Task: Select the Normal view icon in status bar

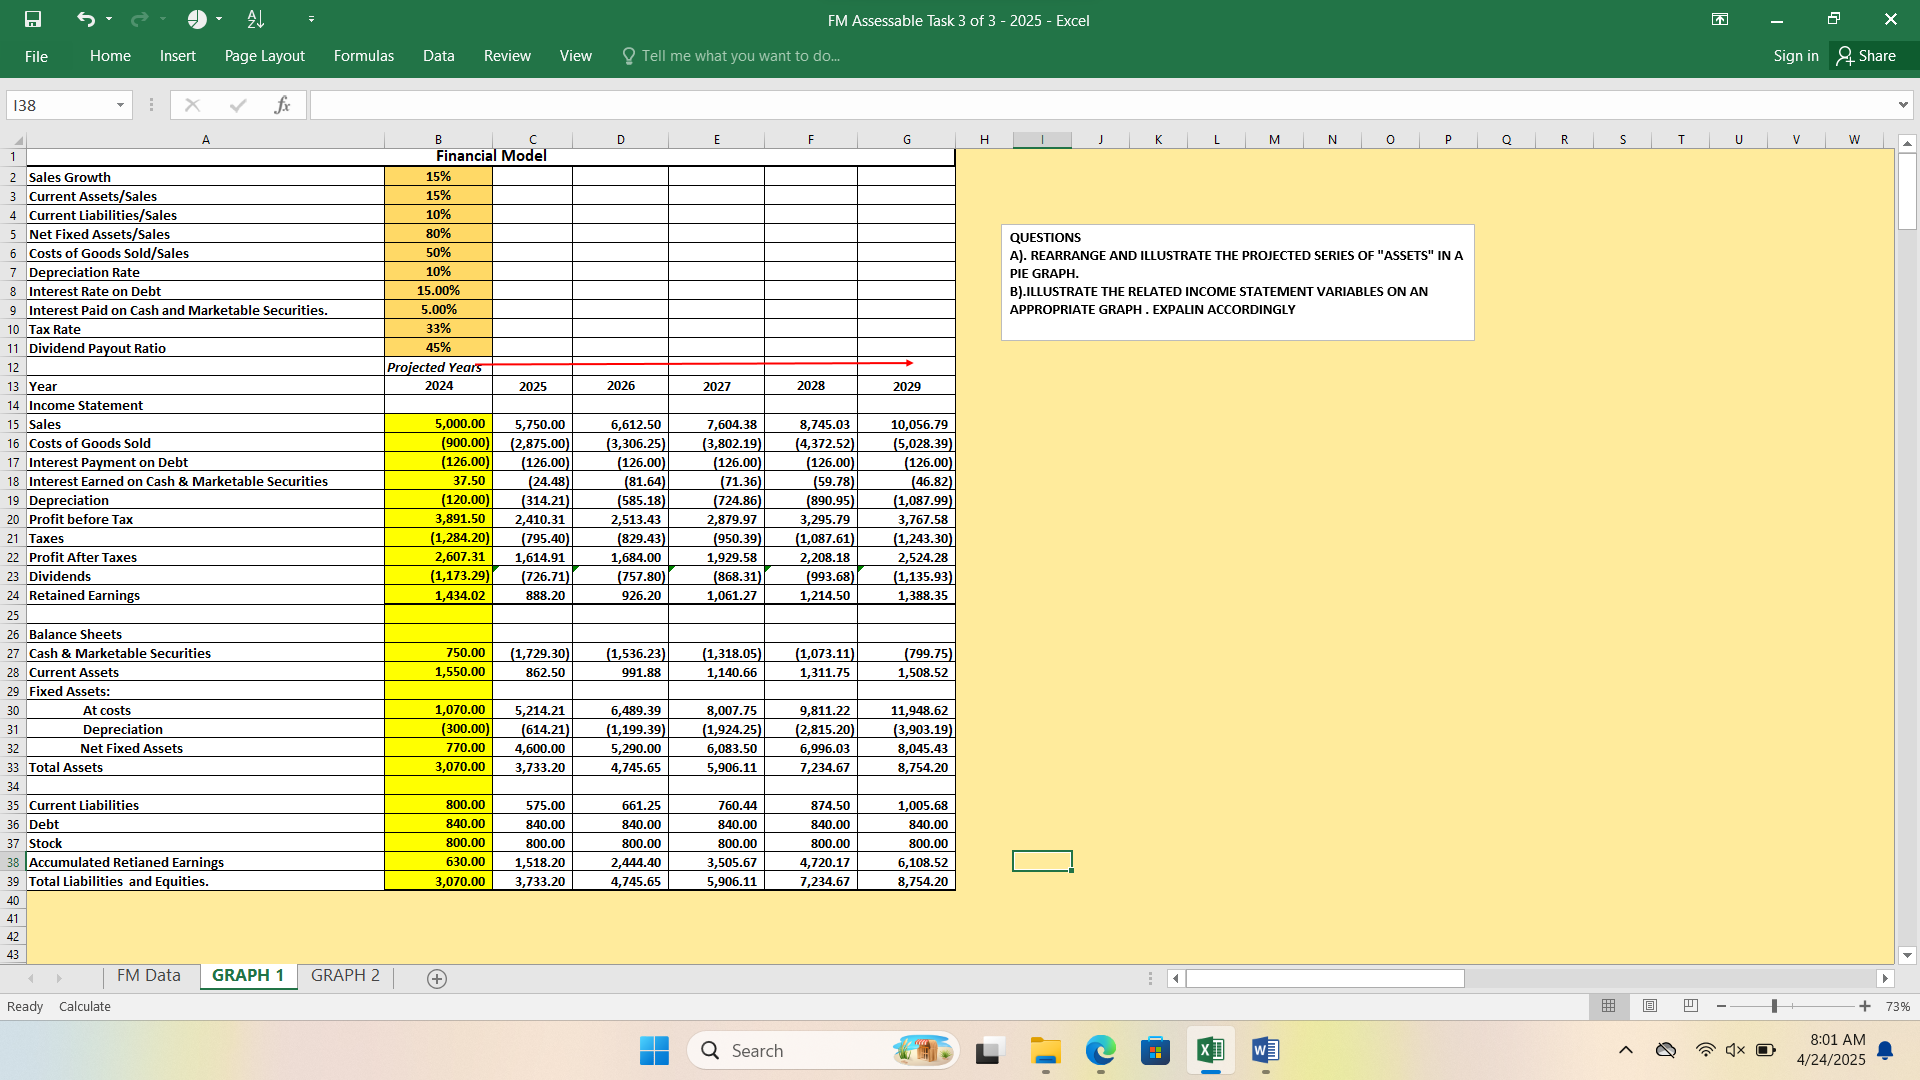Action: point(1608,1006)
